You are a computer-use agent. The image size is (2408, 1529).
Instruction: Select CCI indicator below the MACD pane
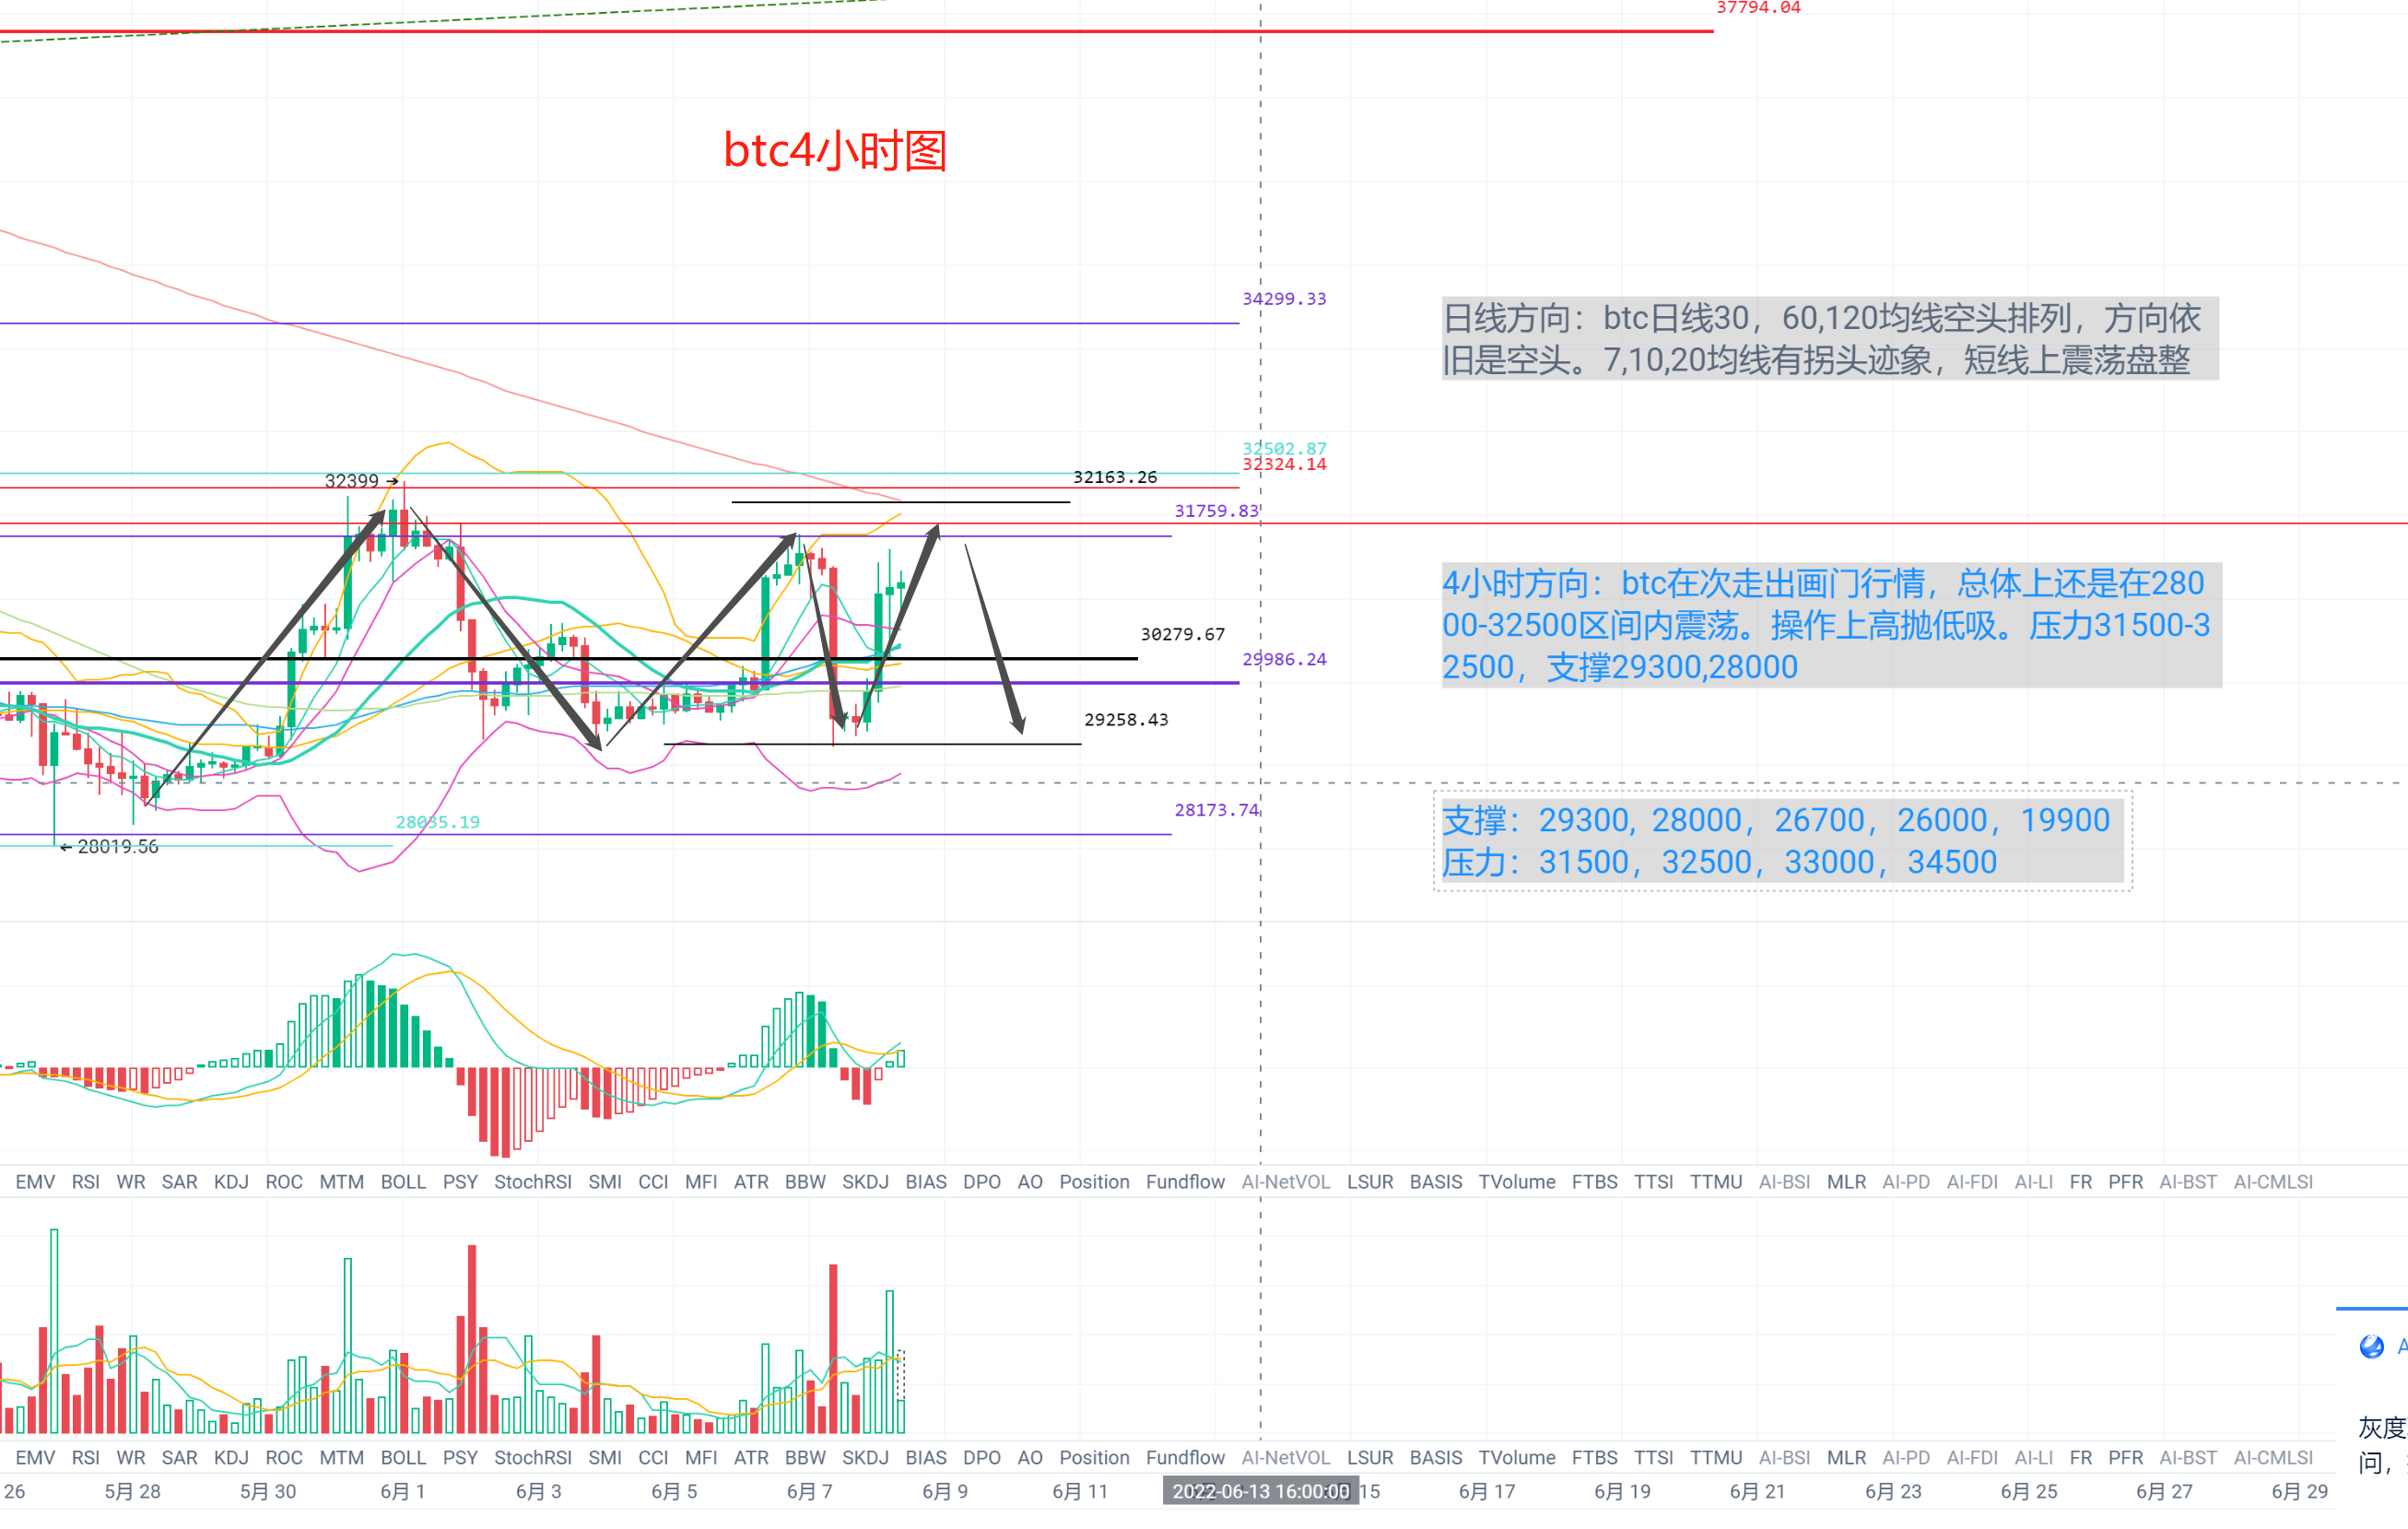(653, 1182)
